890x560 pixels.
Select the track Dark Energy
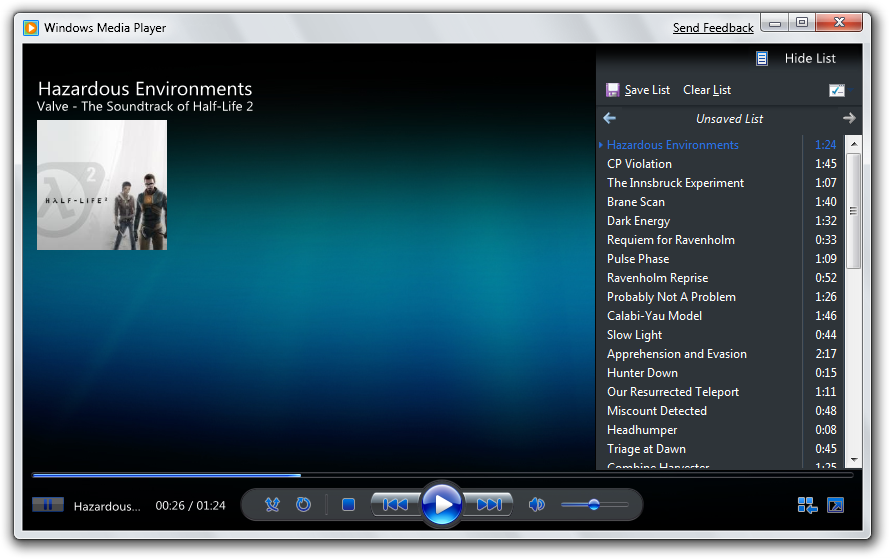coord(638,221)
